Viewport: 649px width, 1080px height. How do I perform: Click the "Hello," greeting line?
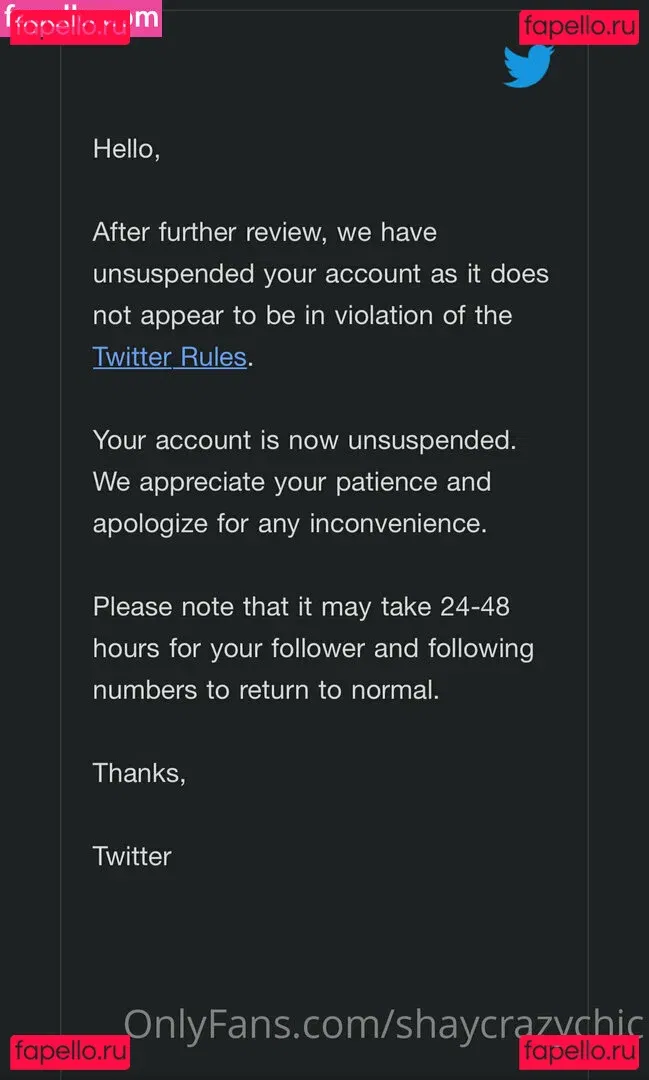pos(126,149)
